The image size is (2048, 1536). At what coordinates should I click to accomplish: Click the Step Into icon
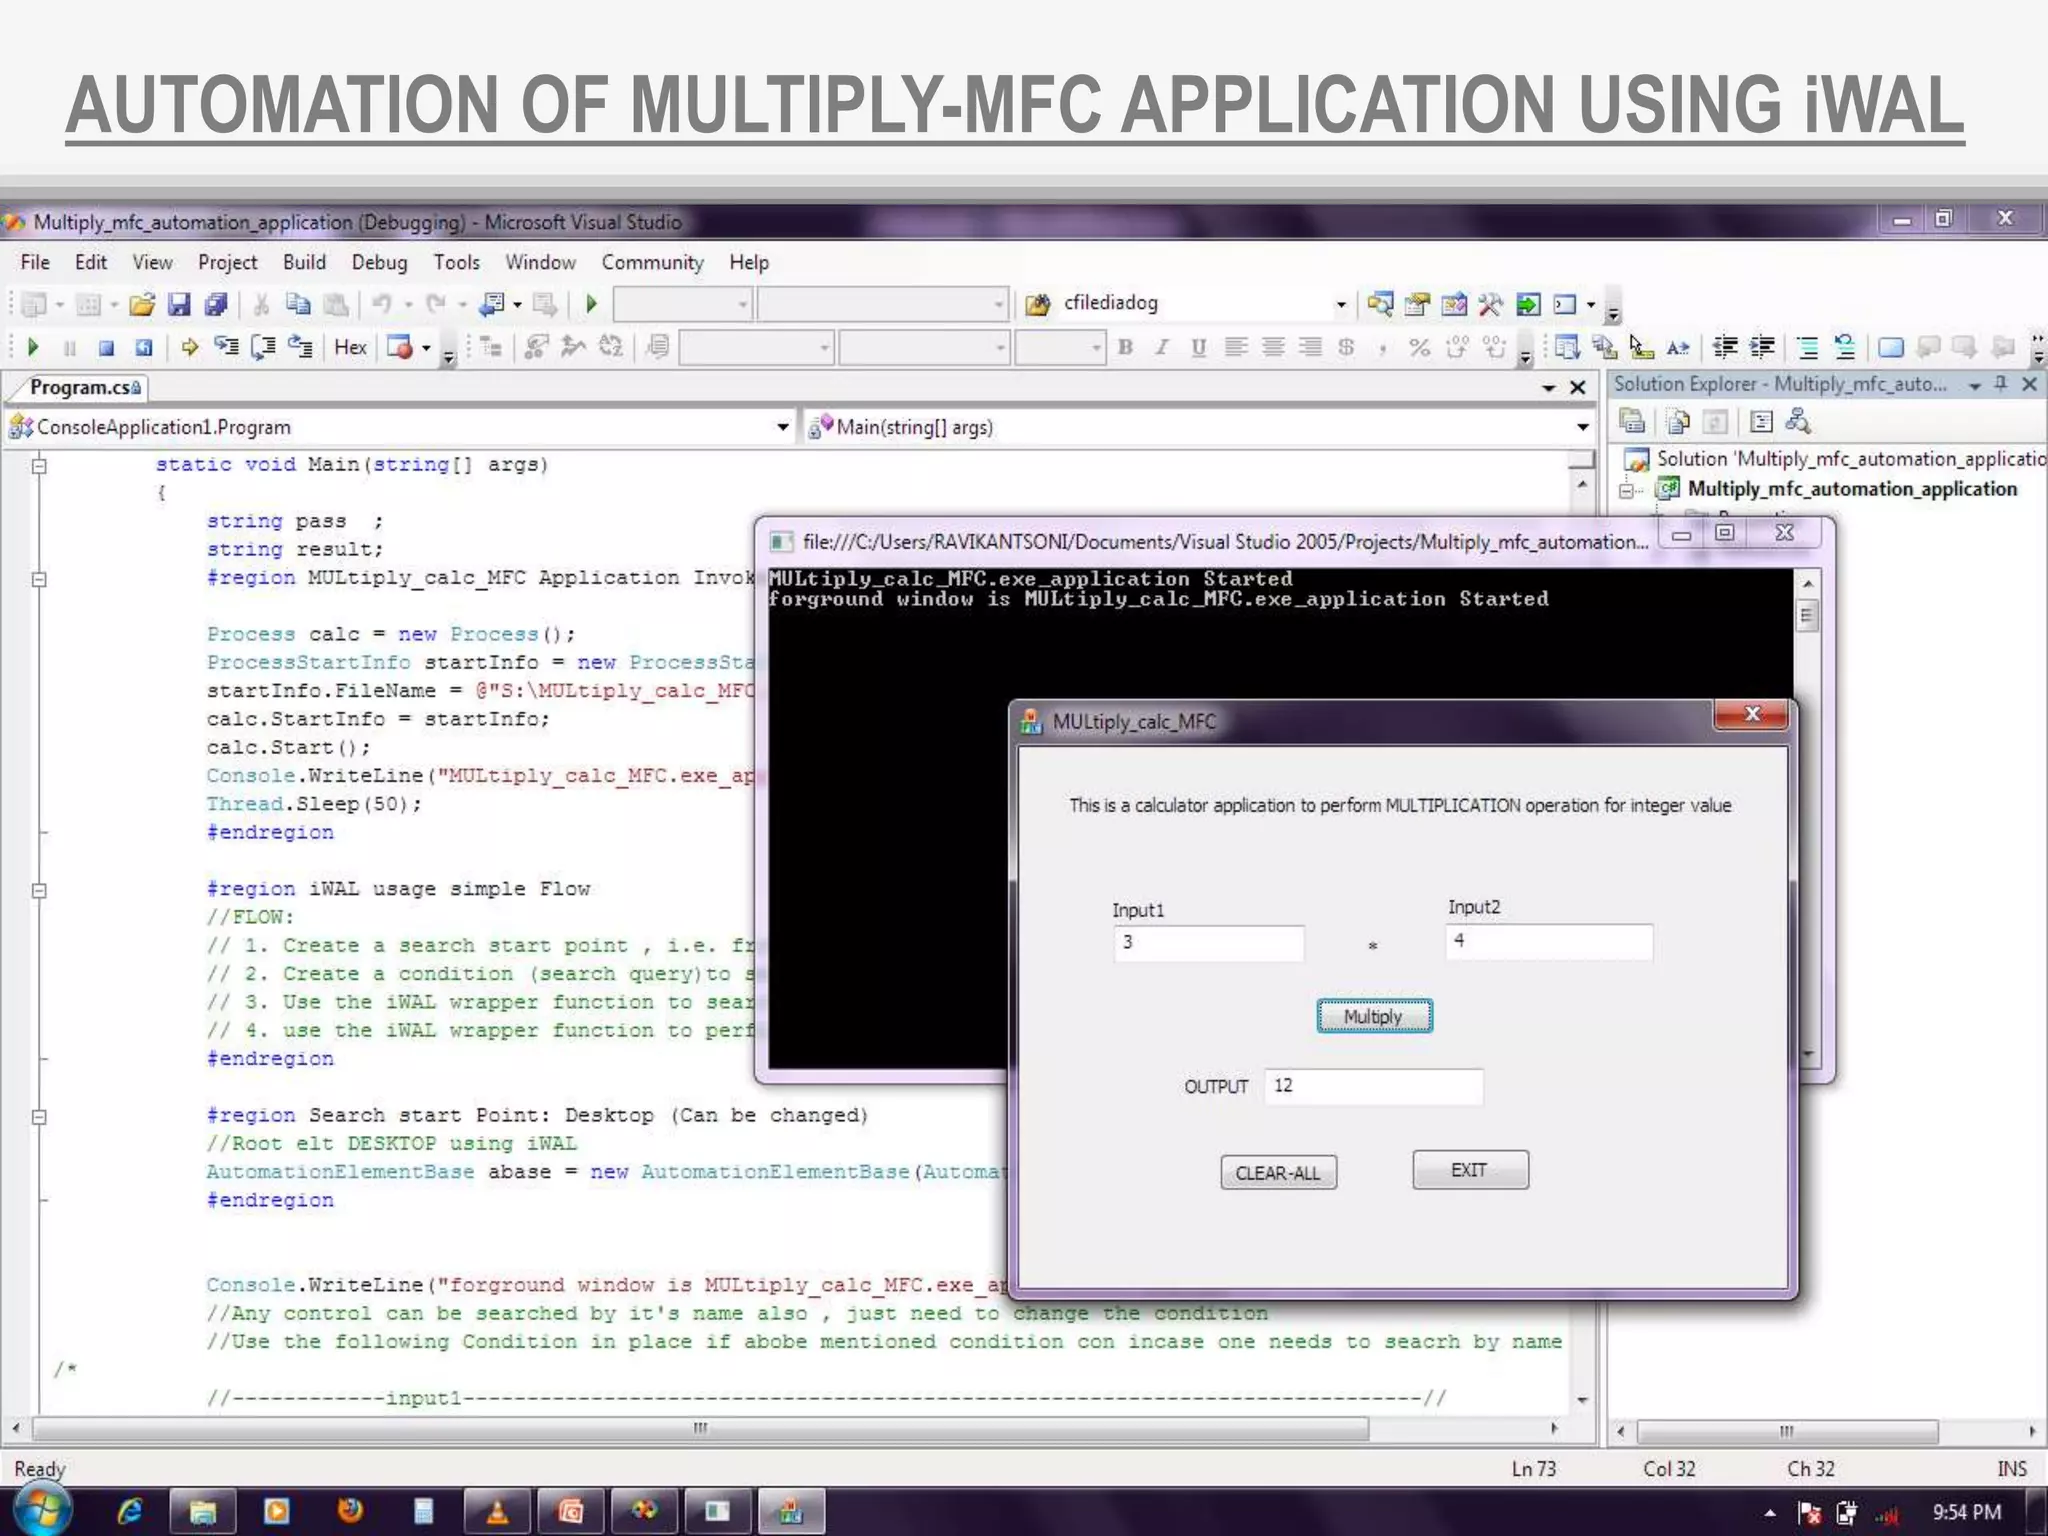[227, 348]
